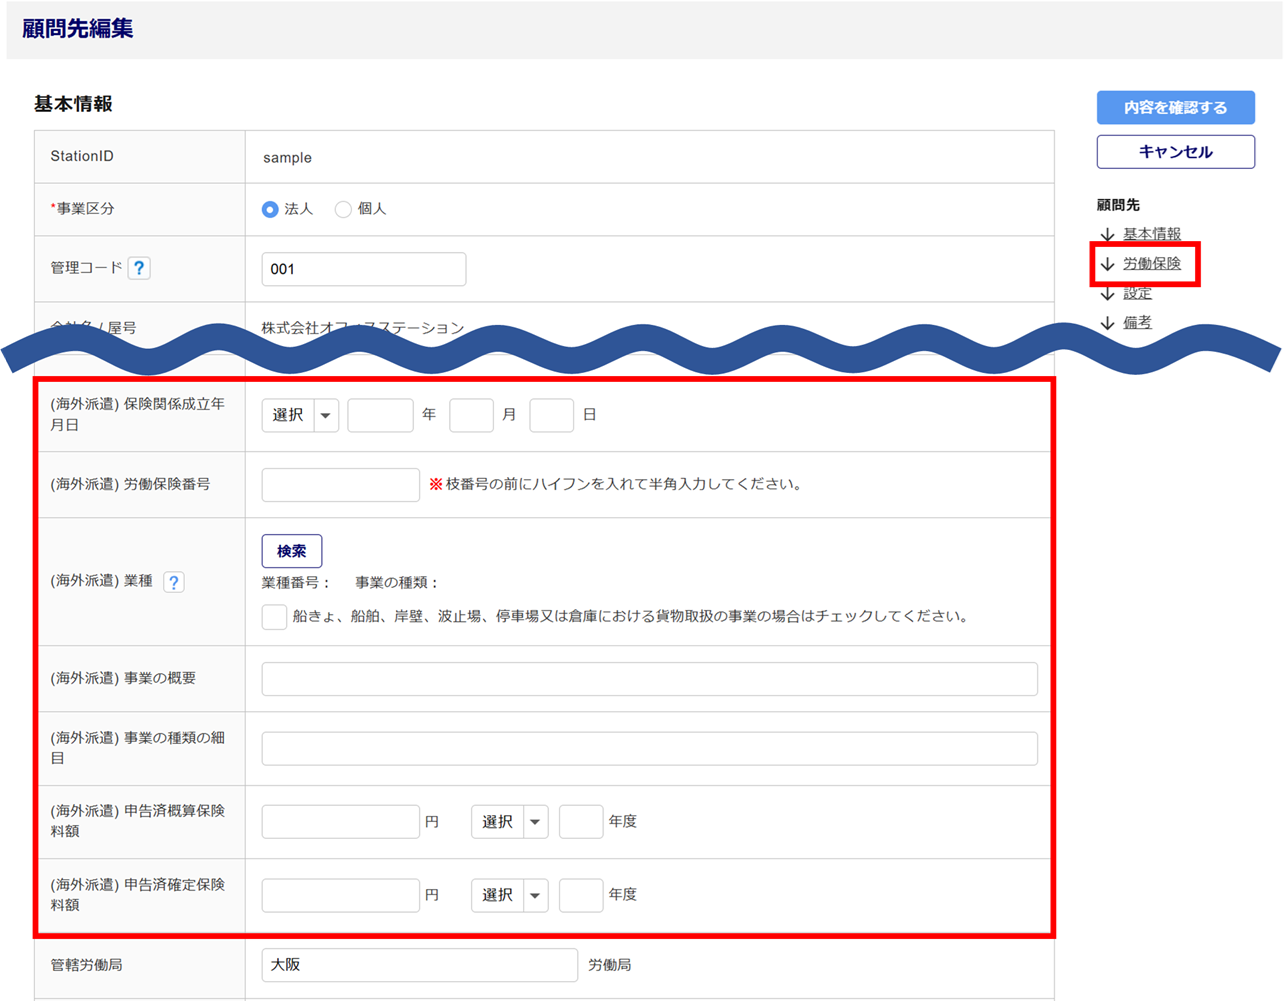1284x1001 pixels.
Task: Click down arrow icon beside 労働保険
Action: [x=1107, y=264]
